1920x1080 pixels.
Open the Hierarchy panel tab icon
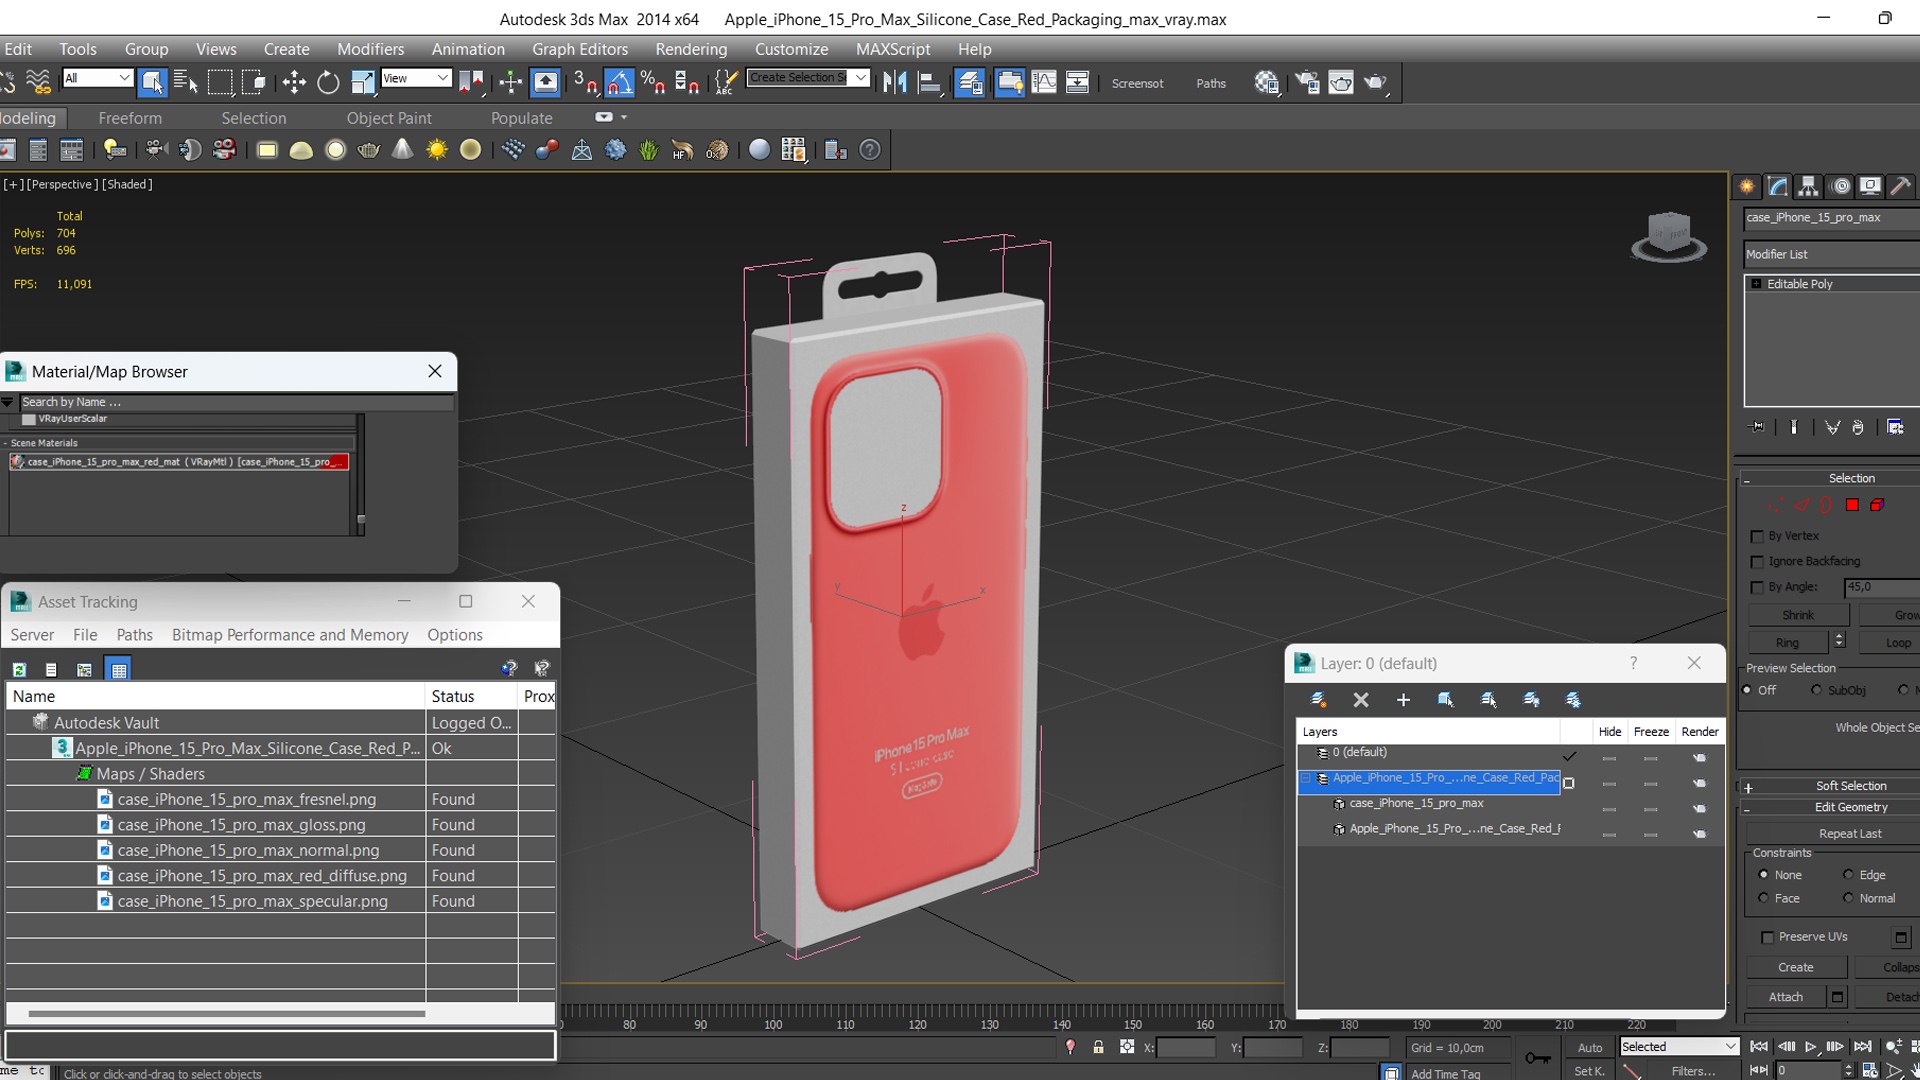(x=1808, y=186)
